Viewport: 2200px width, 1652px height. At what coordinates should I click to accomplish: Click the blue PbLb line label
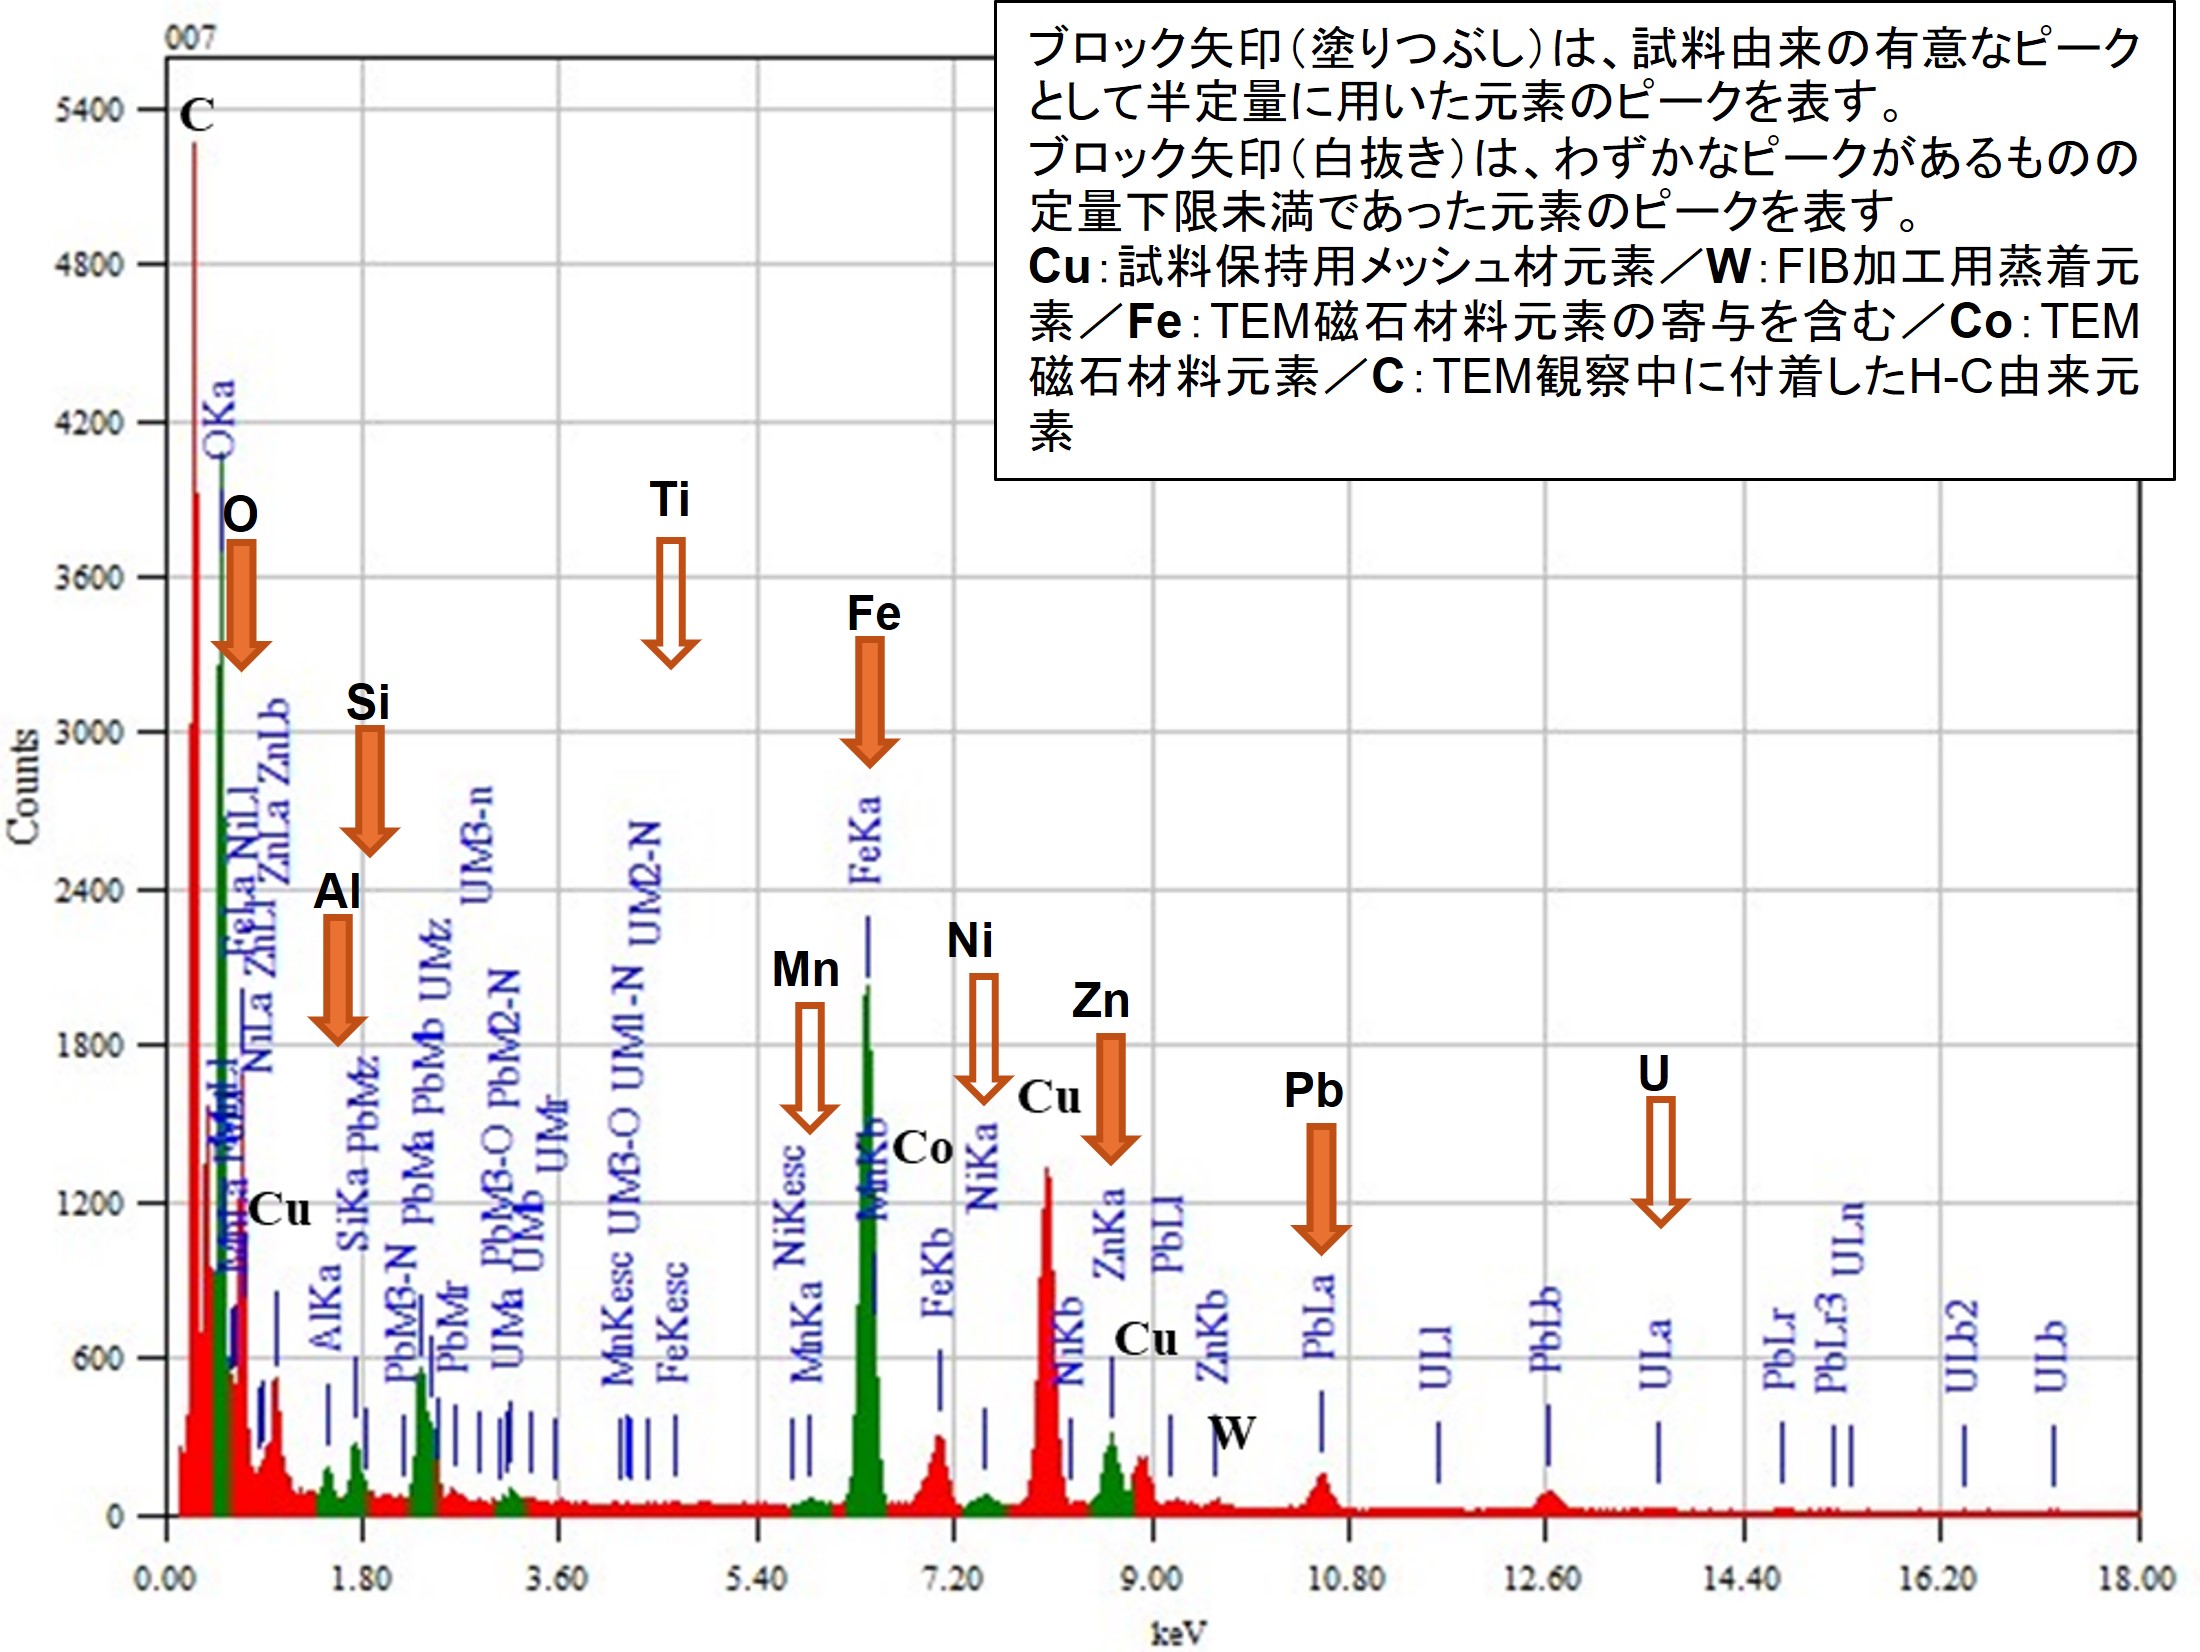(1545, 1328)
